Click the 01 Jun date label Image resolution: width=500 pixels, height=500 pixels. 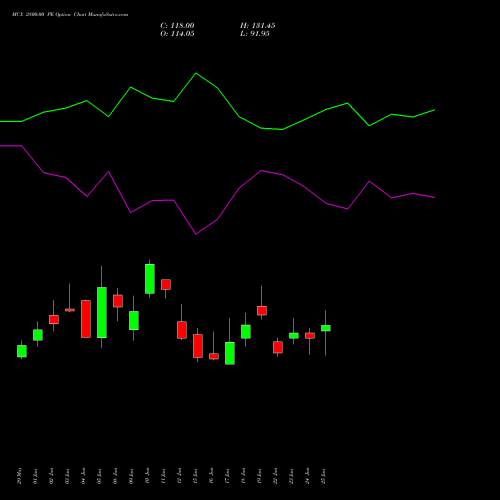coord(35,476)
